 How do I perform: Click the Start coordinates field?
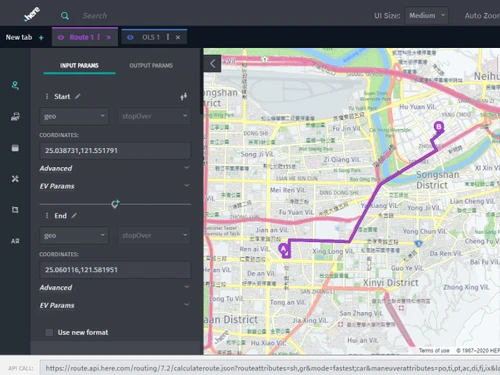(115, 151)
